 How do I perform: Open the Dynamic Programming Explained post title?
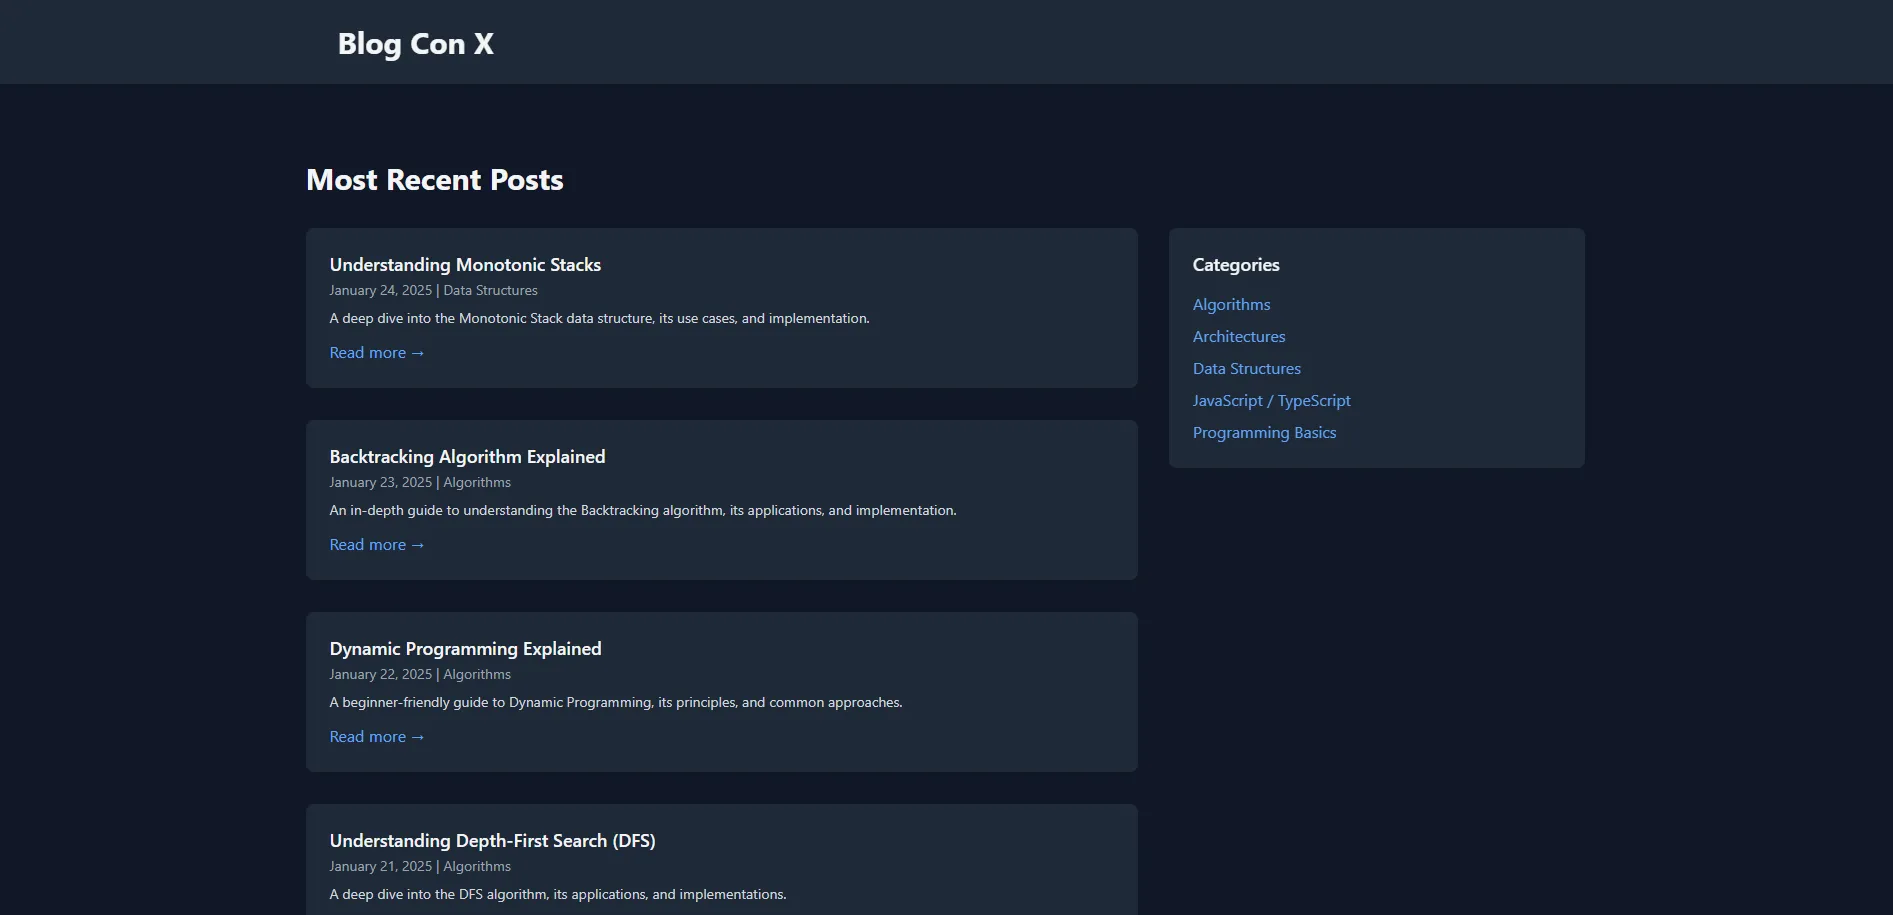[465, 649]
